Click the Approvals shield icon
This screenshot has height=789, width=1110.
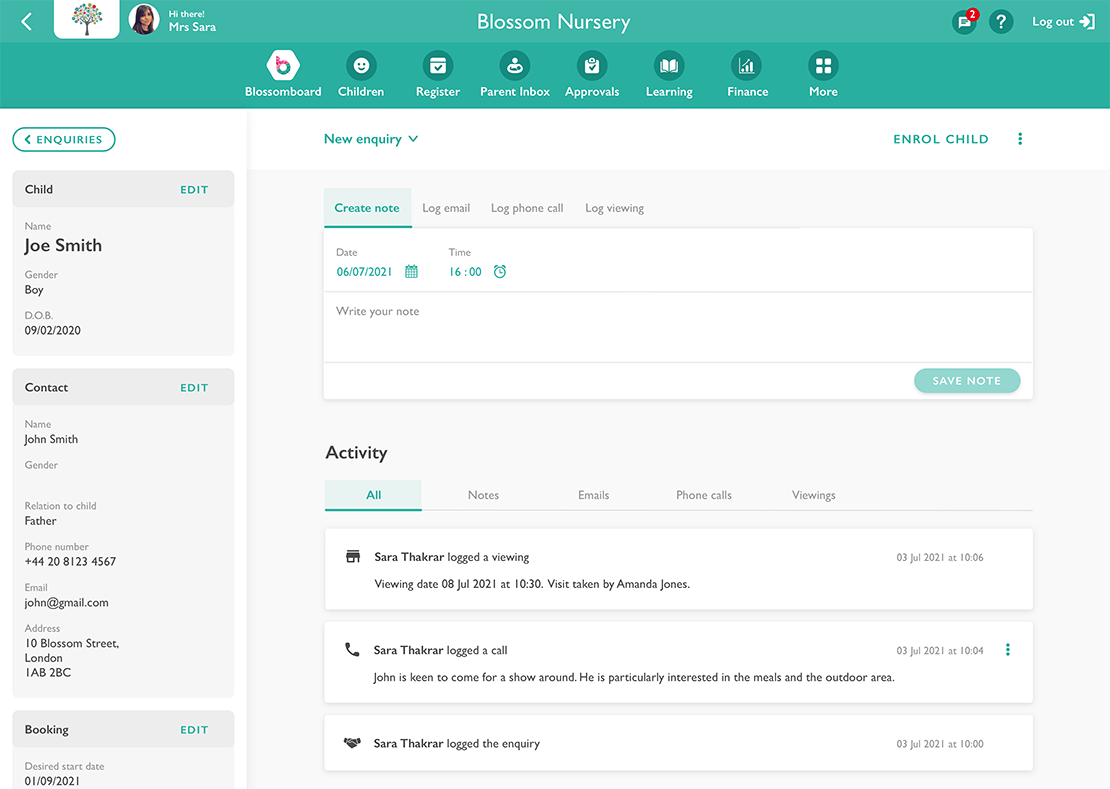click(x=591, y=64)
